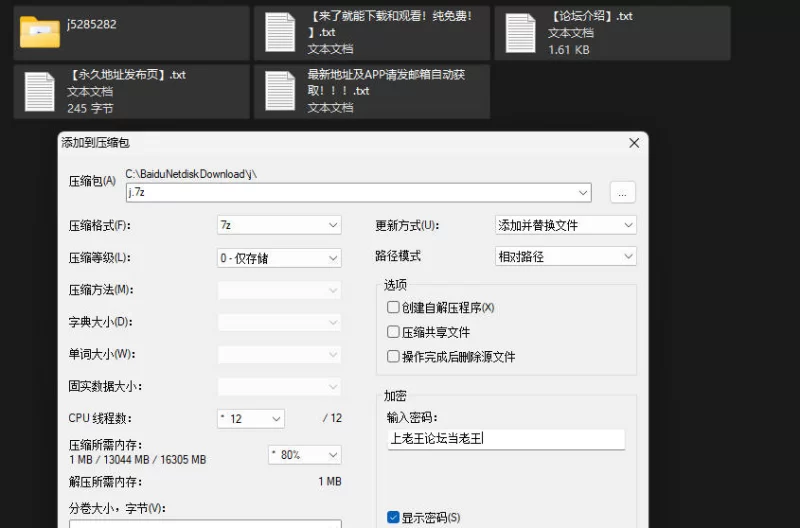This screenshot has width=800, height=528.
Task: Open the 压缩等级 dropdown showing 0 - 仅存储
Action: (279, 258)
